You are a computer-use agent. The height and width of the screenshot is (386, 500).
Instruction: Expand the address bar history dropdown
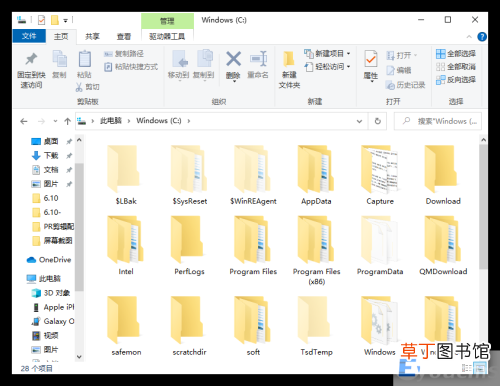point(359,121)
